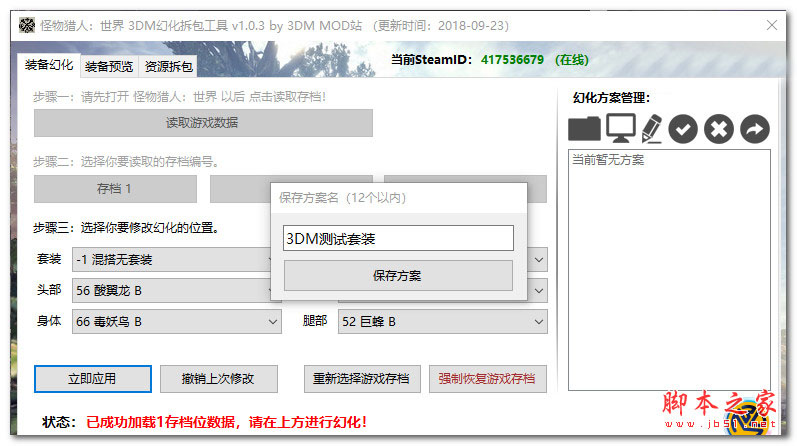Click the 当前暂无方案 list entry
This screenshot has width=797, height=446.
[608, 160]
